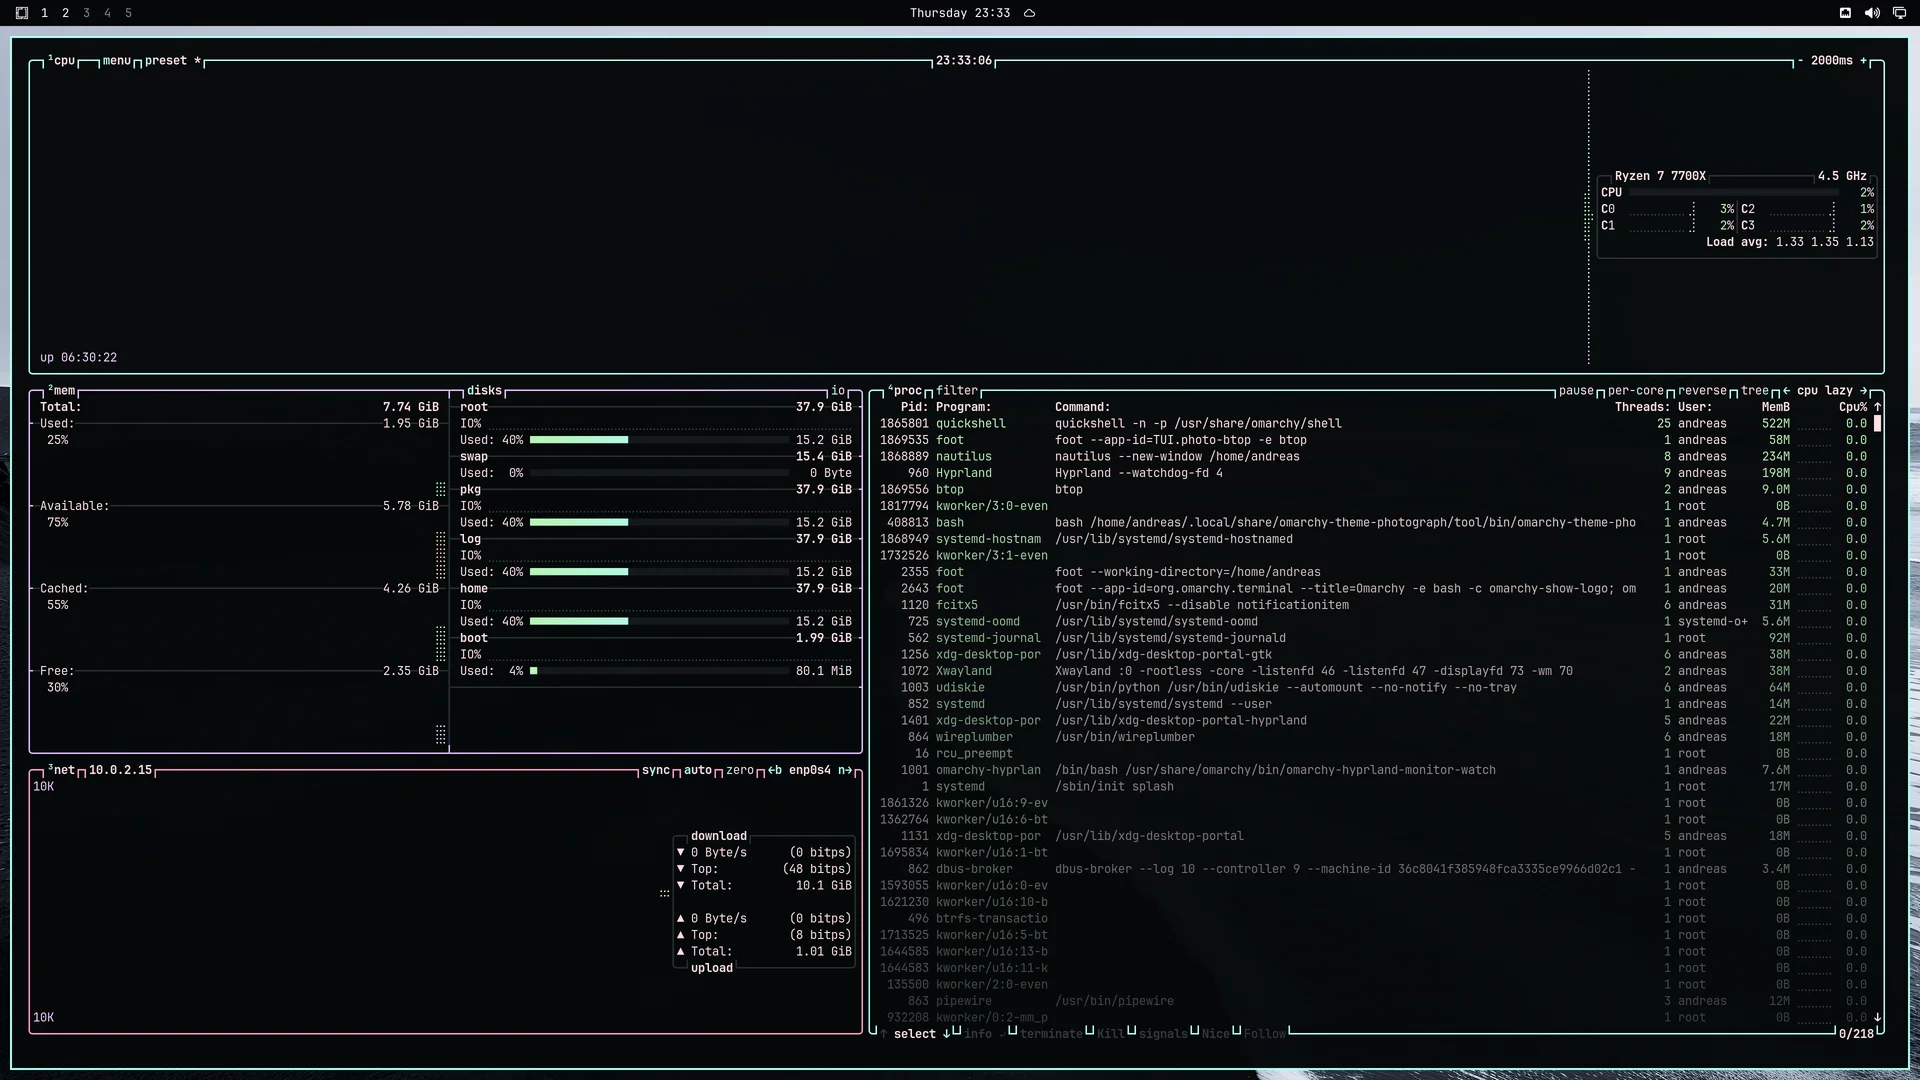This screenshot has height=1080, width=1920.
Task: Select next network interface with n arrow
Action: 845,770
